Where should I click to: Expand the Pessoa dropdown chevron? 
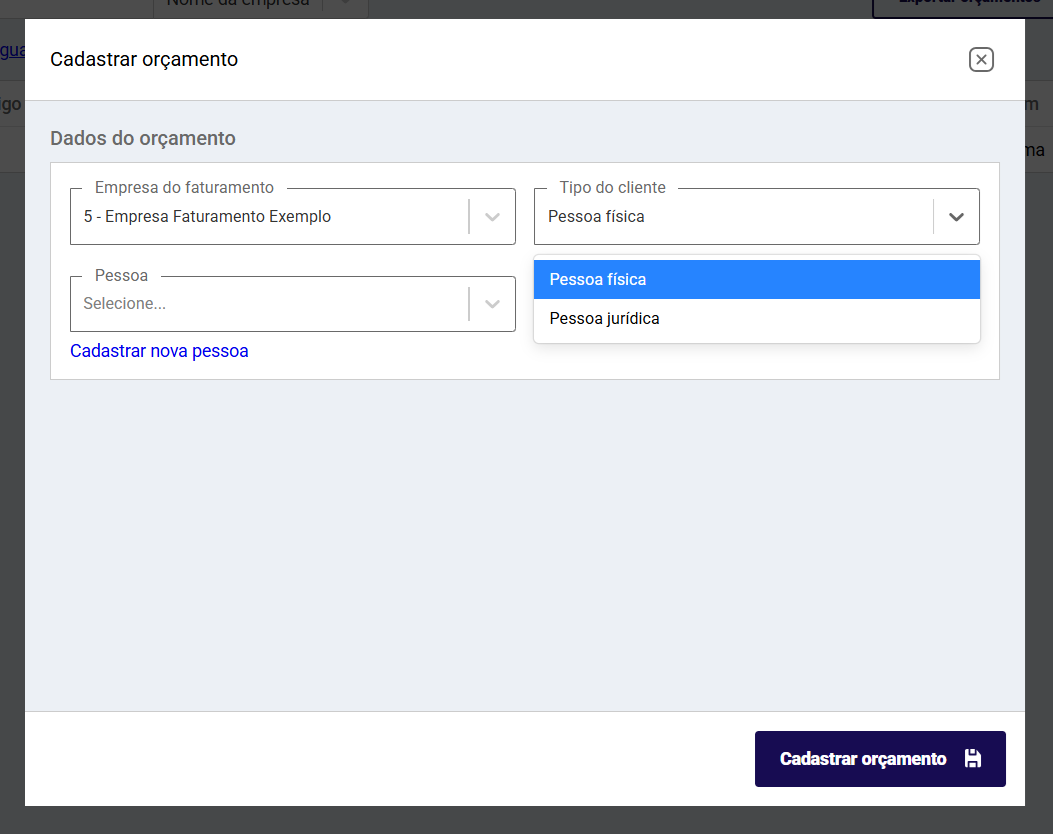[x=492, y=304]
